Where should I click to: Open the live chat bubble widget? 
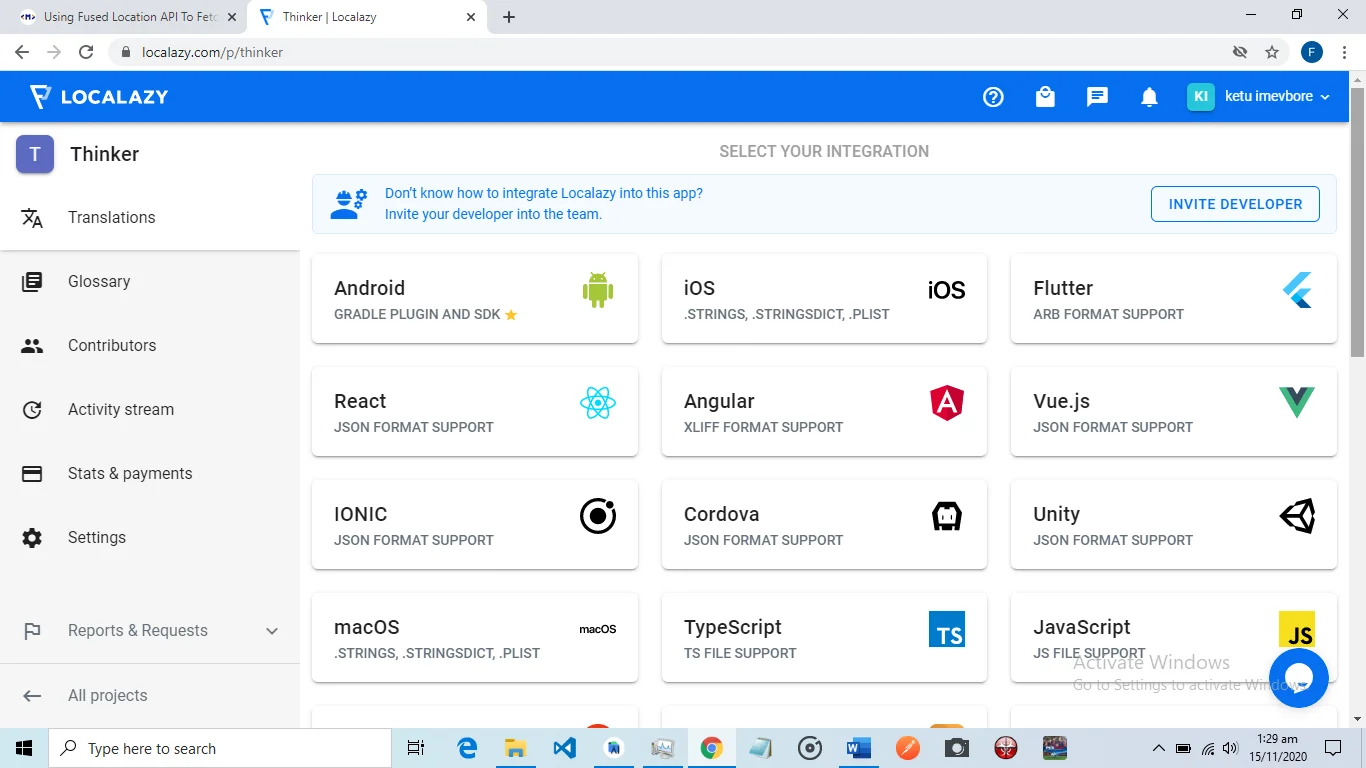point(1298,678)
